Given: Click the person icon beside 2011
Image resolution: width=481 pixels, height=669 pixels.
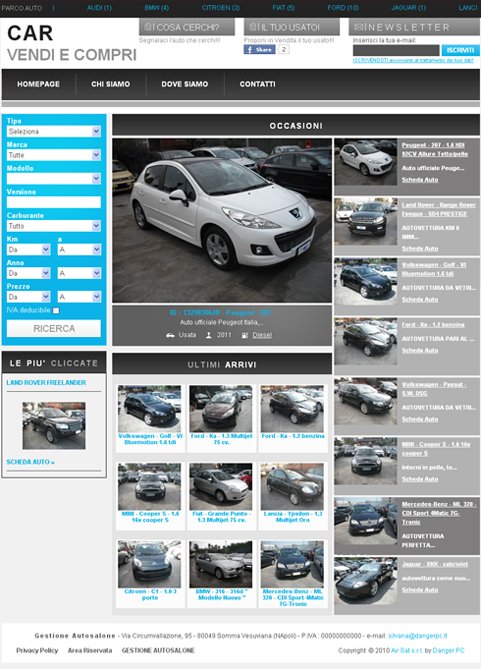Looking at the screenshot, I should tap(209, 335).
